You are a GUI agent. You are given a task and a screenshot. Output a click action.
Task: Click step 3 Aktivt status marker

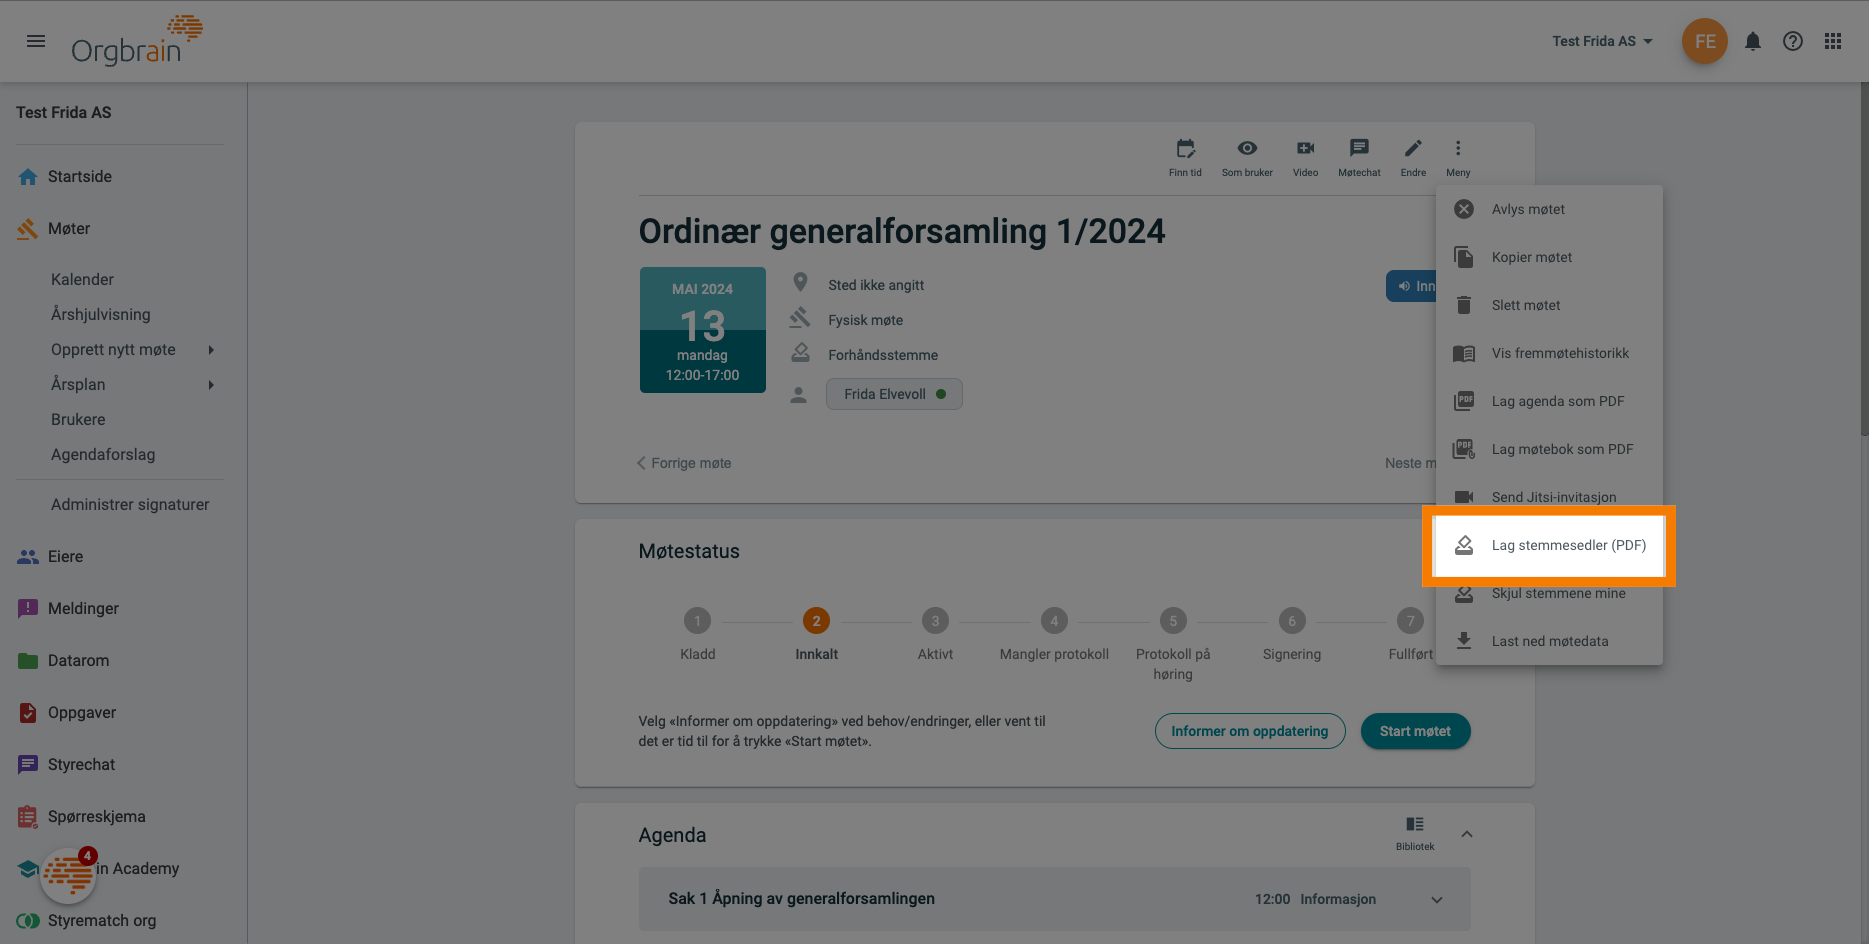point(935,621)
